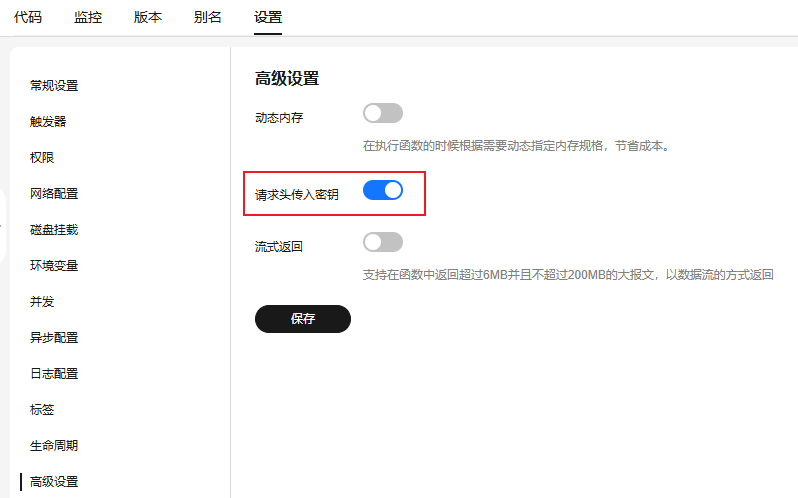The width and height of the screenshot is (798, 498).
Task: Click the 保存 button
Action: click(303, 319)
